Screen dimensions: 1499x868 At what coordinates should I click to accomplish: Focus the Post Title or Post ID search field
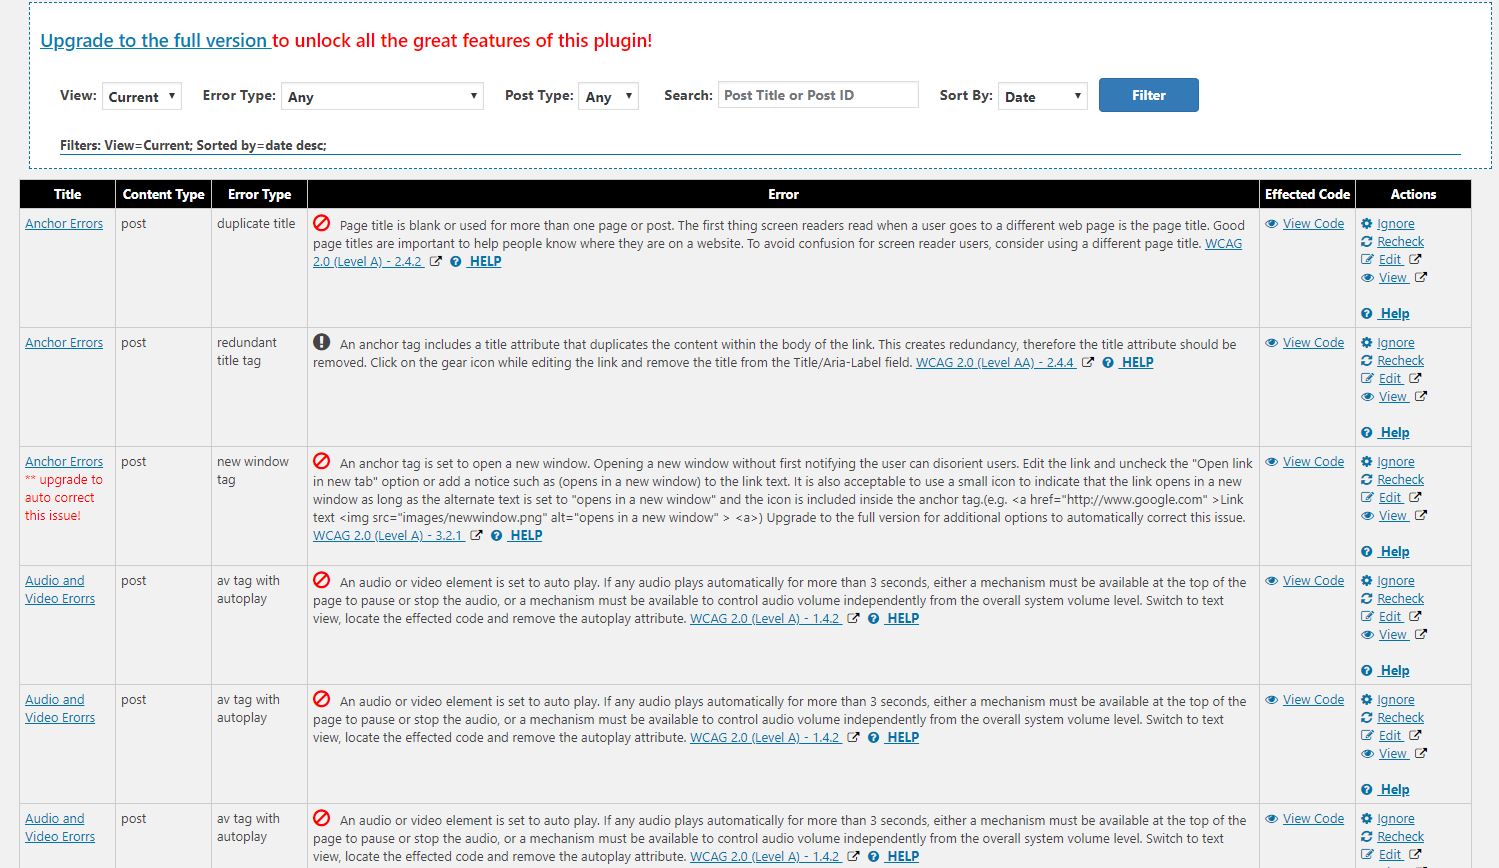[818, 95]
